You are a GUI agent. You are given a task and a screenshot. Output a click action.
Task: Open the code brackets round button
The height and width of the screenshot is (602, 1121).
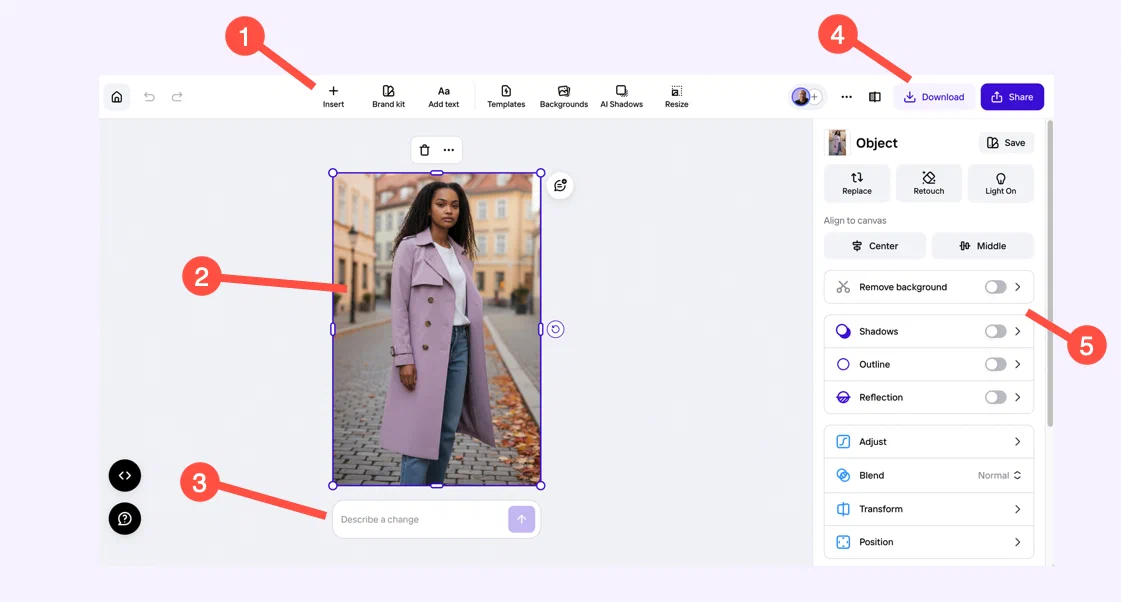pos(124,475)
